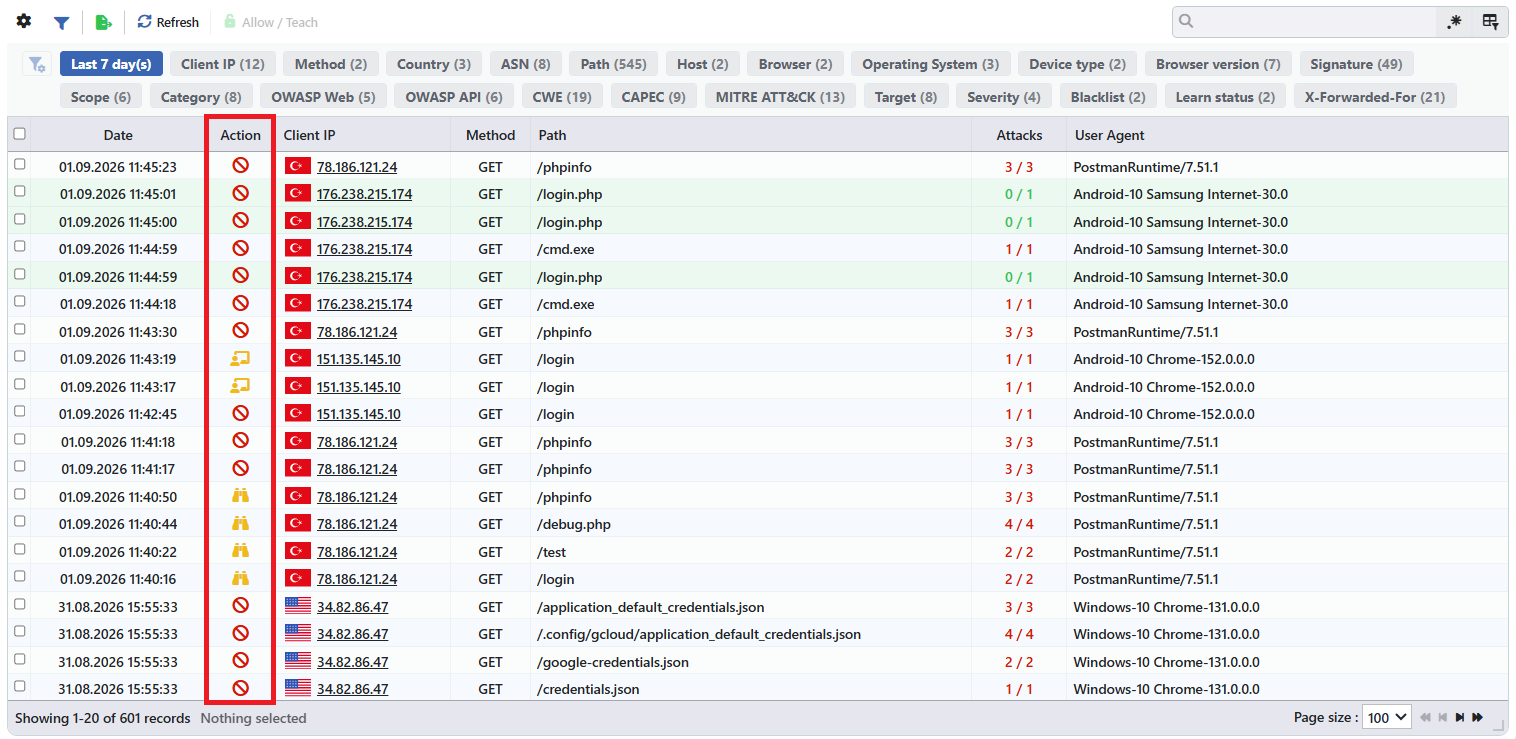Click the asterisk search options icon
1516x739 pixels.
1453,22
